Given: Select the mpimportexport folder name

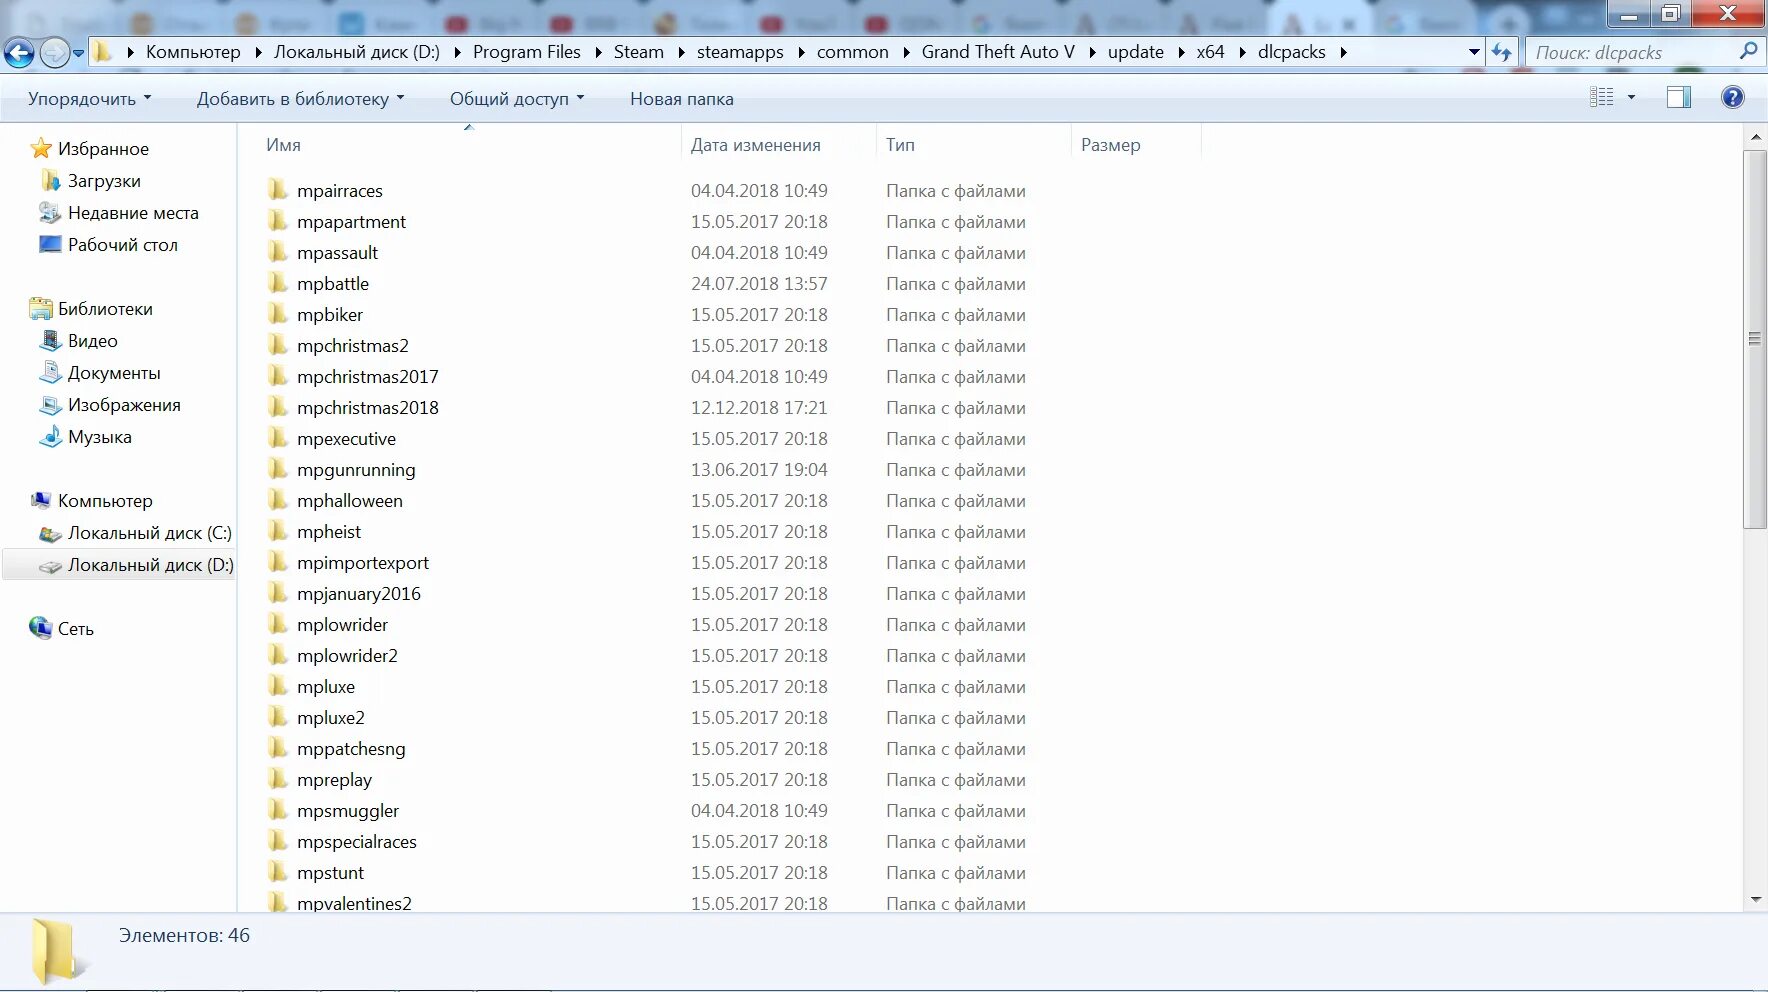Looking at the screenshot, I should click(363, 562).
